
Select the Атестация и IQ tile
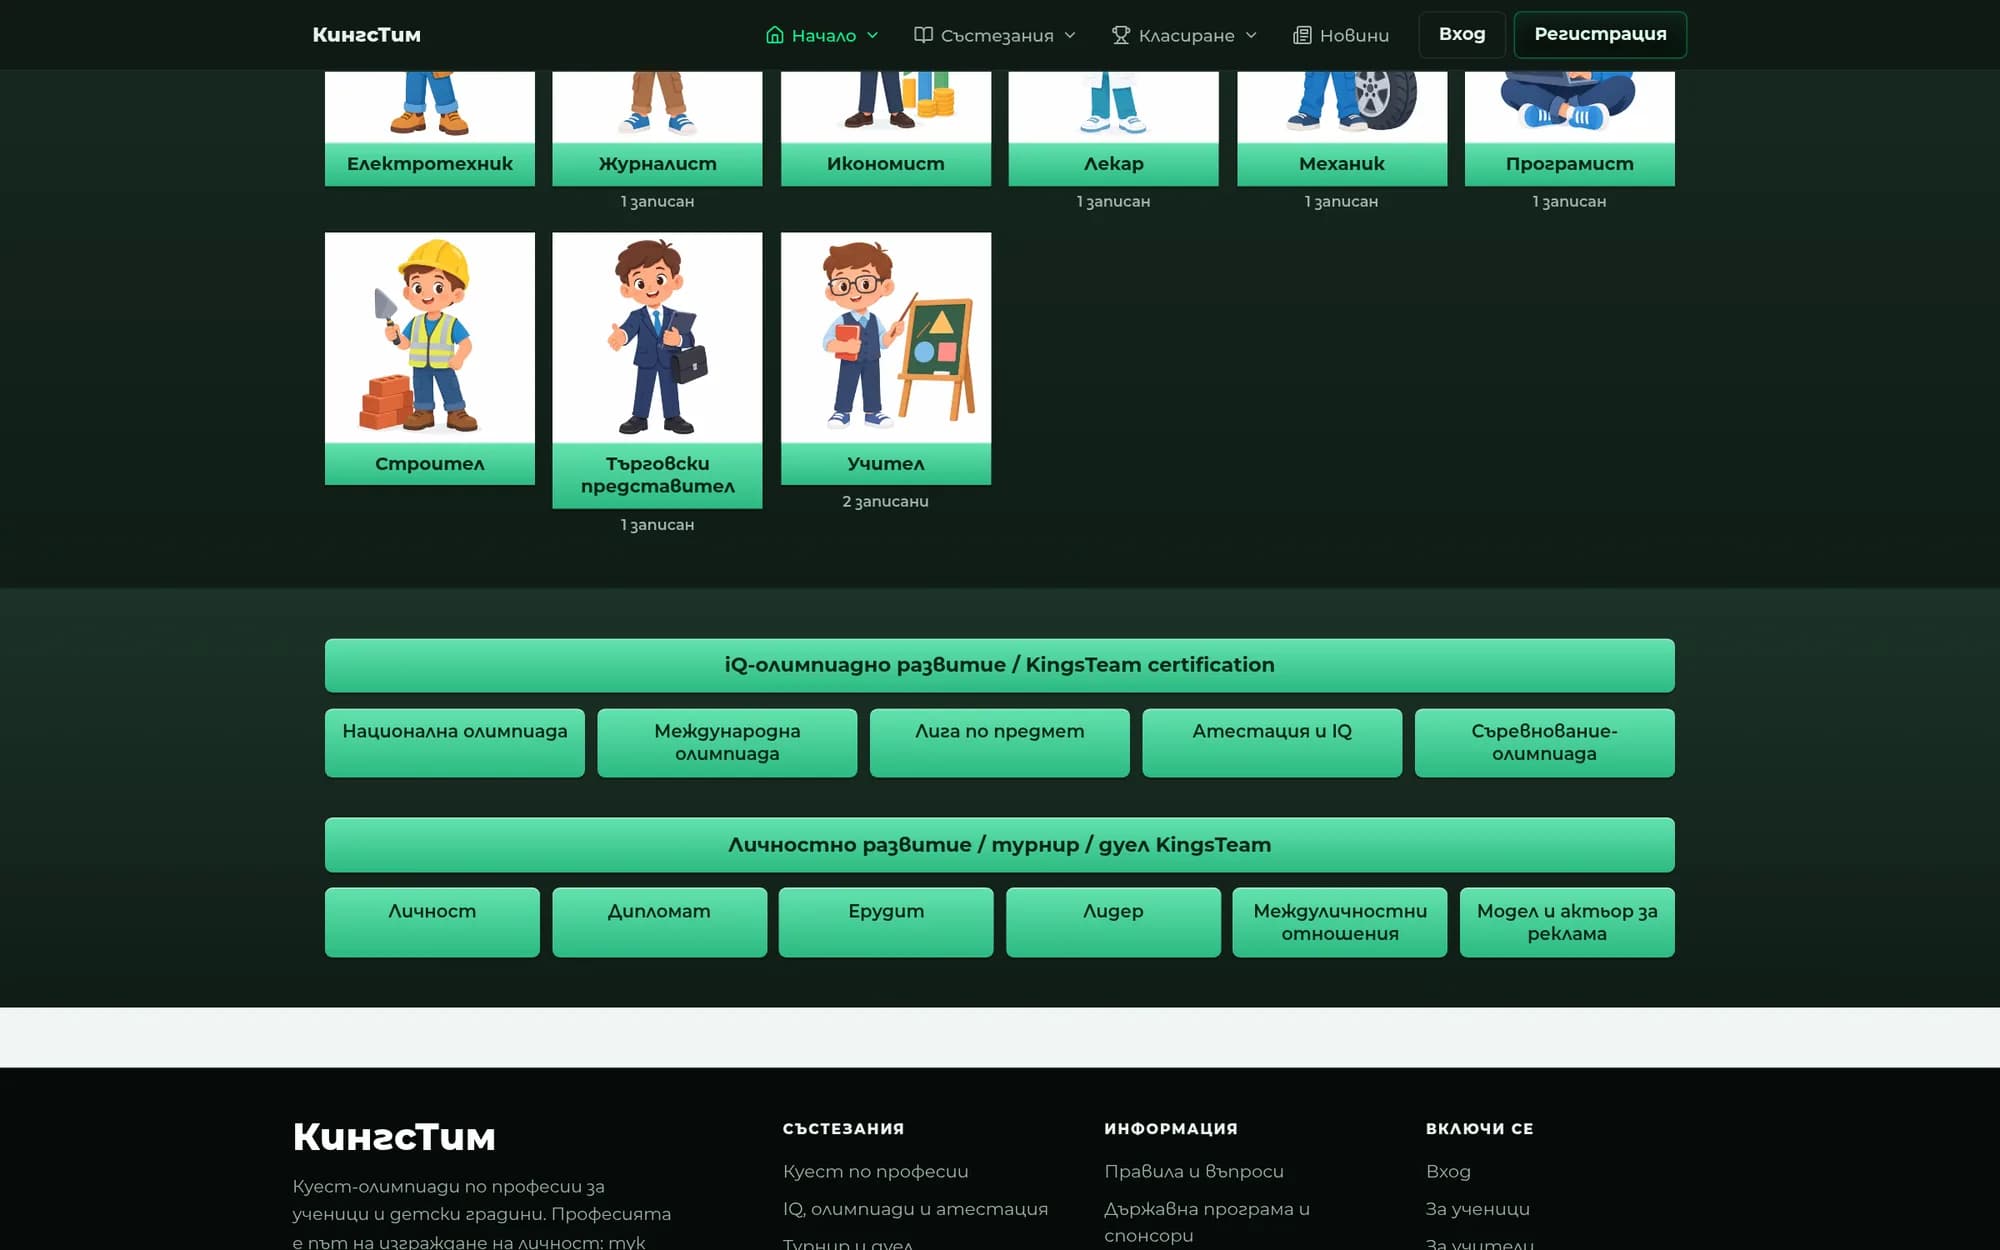click(1272, 742)
